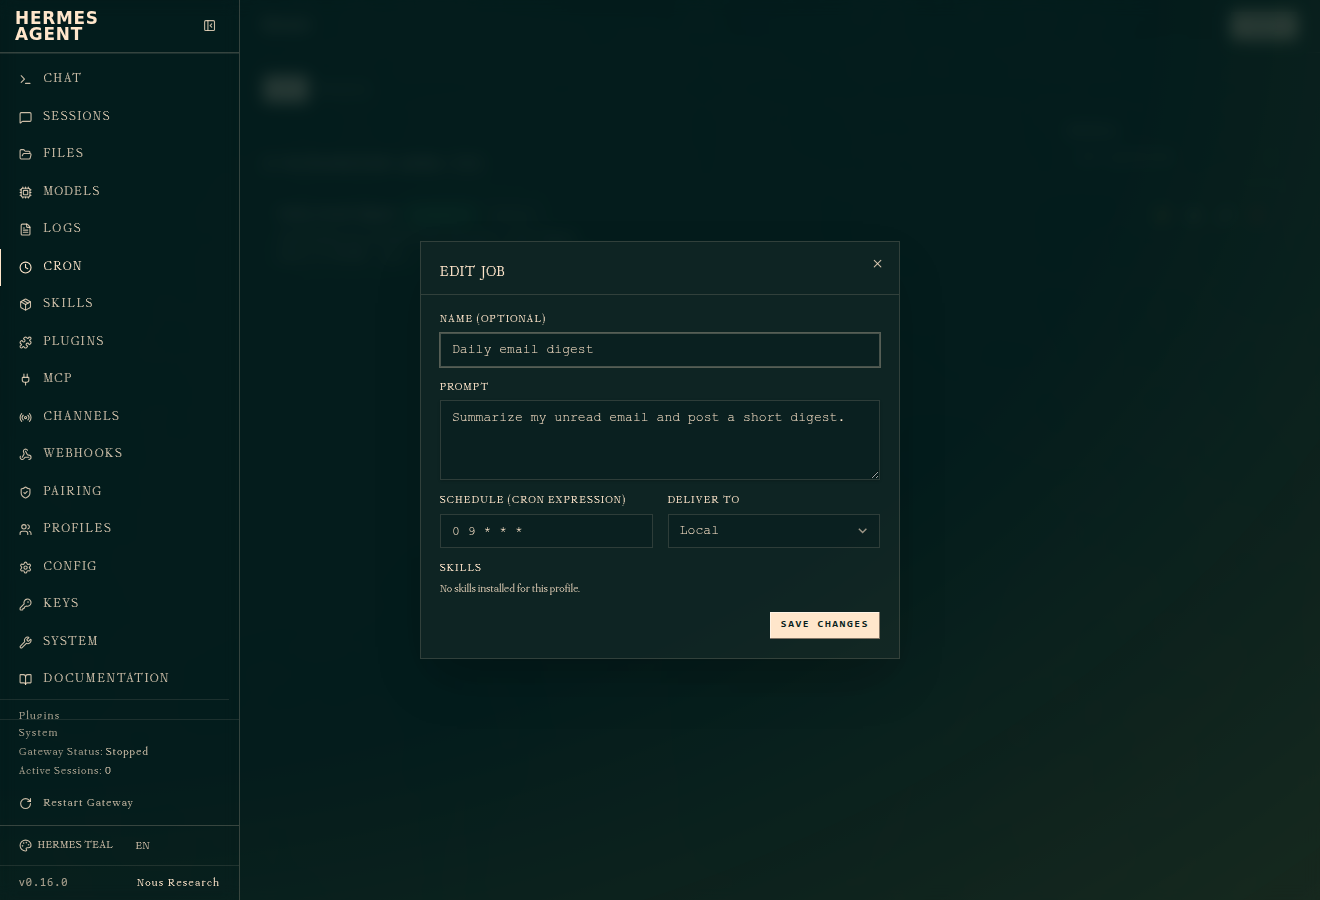Click the Channels broadcast icon
The height and width of the screenshot is (900, 1320).
(26, 417)
